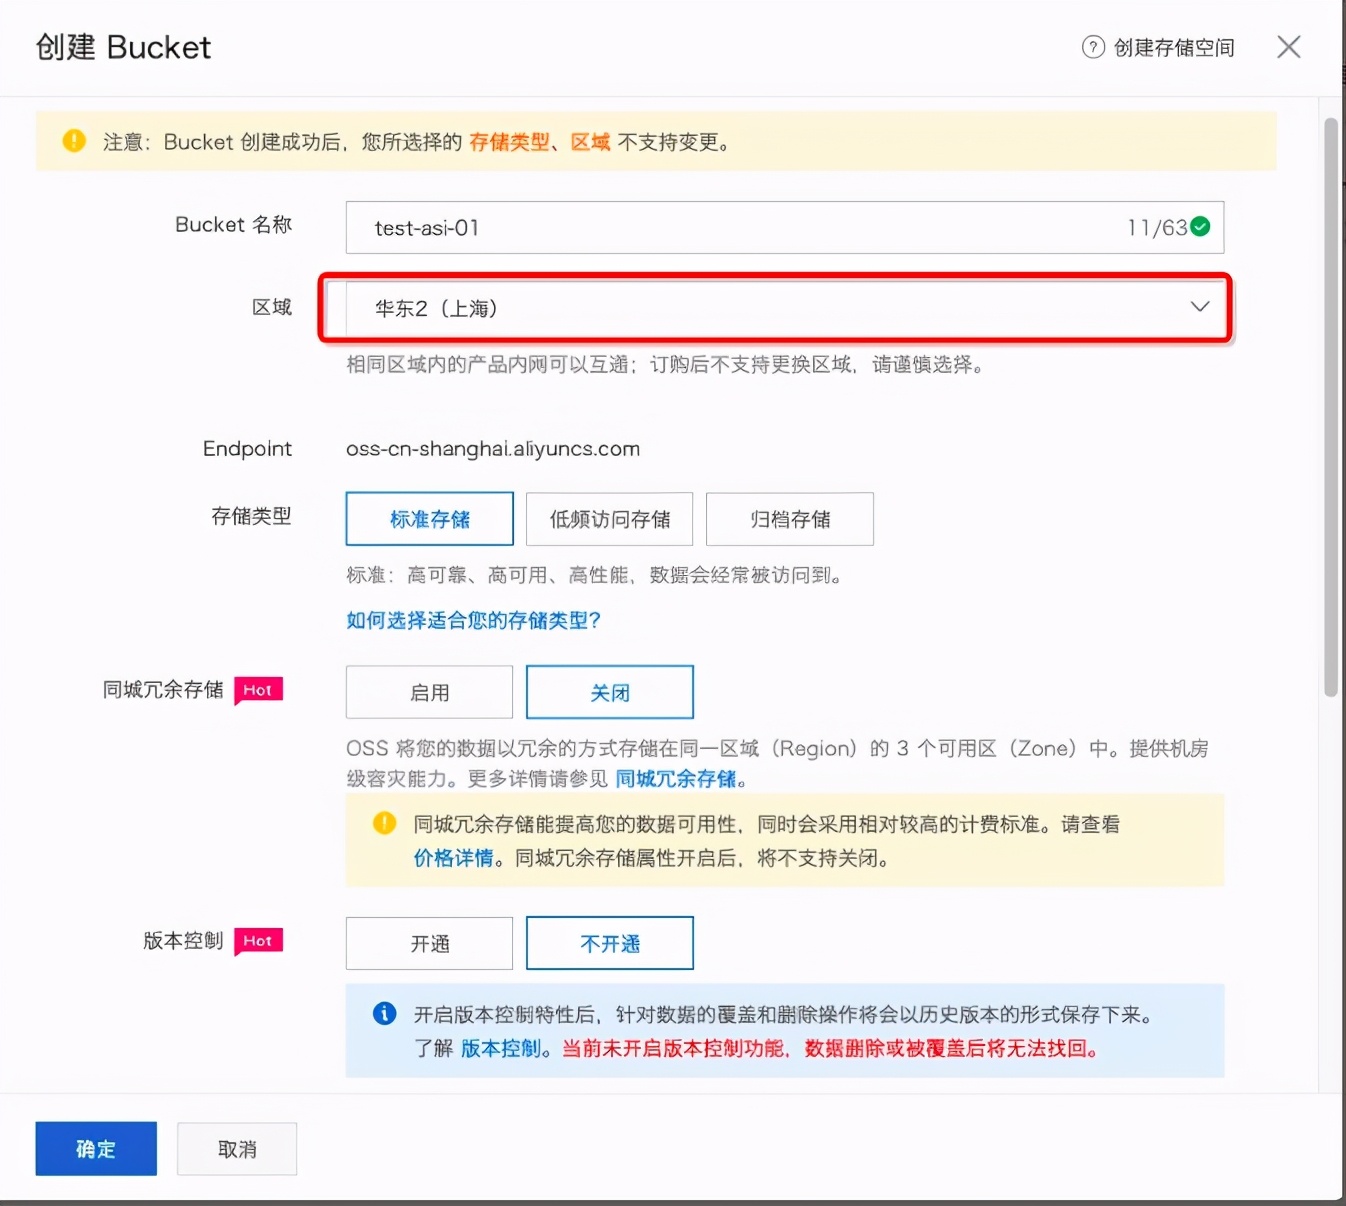
Task: Select 低频访问存储 storage option
Action: point(609,519)
